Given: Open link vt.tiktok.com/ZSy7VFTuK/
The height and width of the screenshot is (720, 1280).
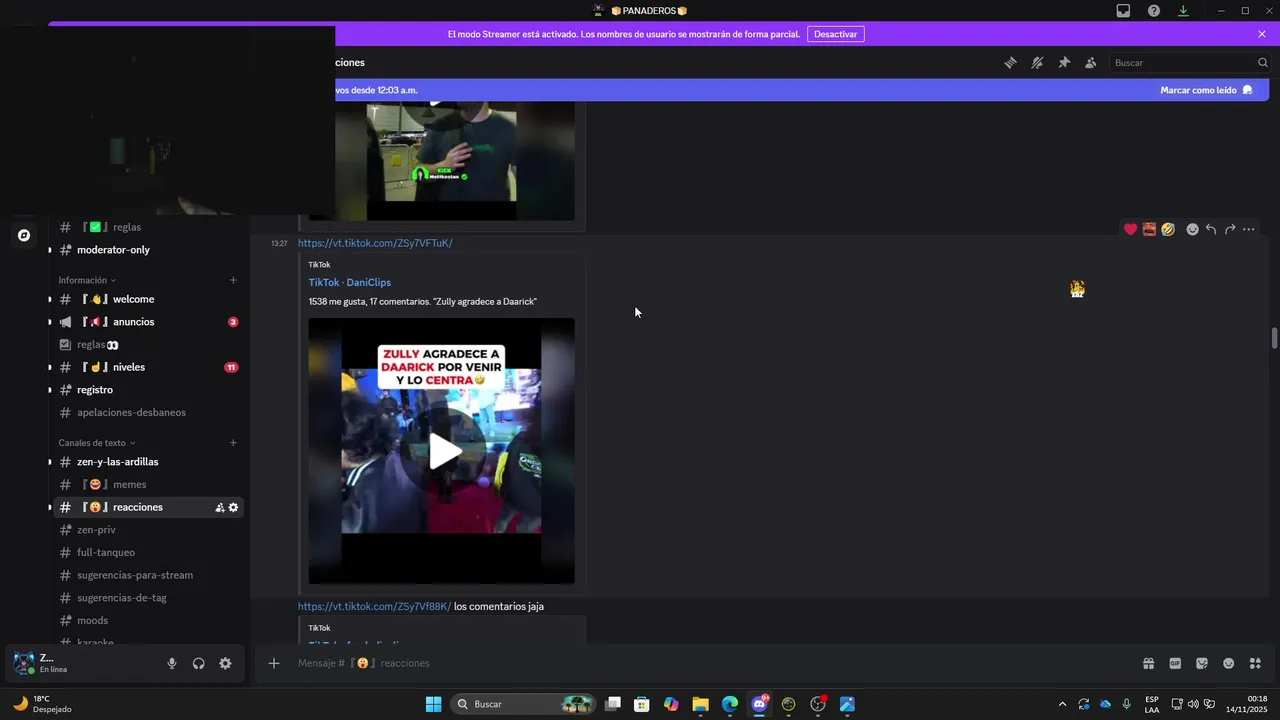Looking at the screenshot, I should click(375, 243).
